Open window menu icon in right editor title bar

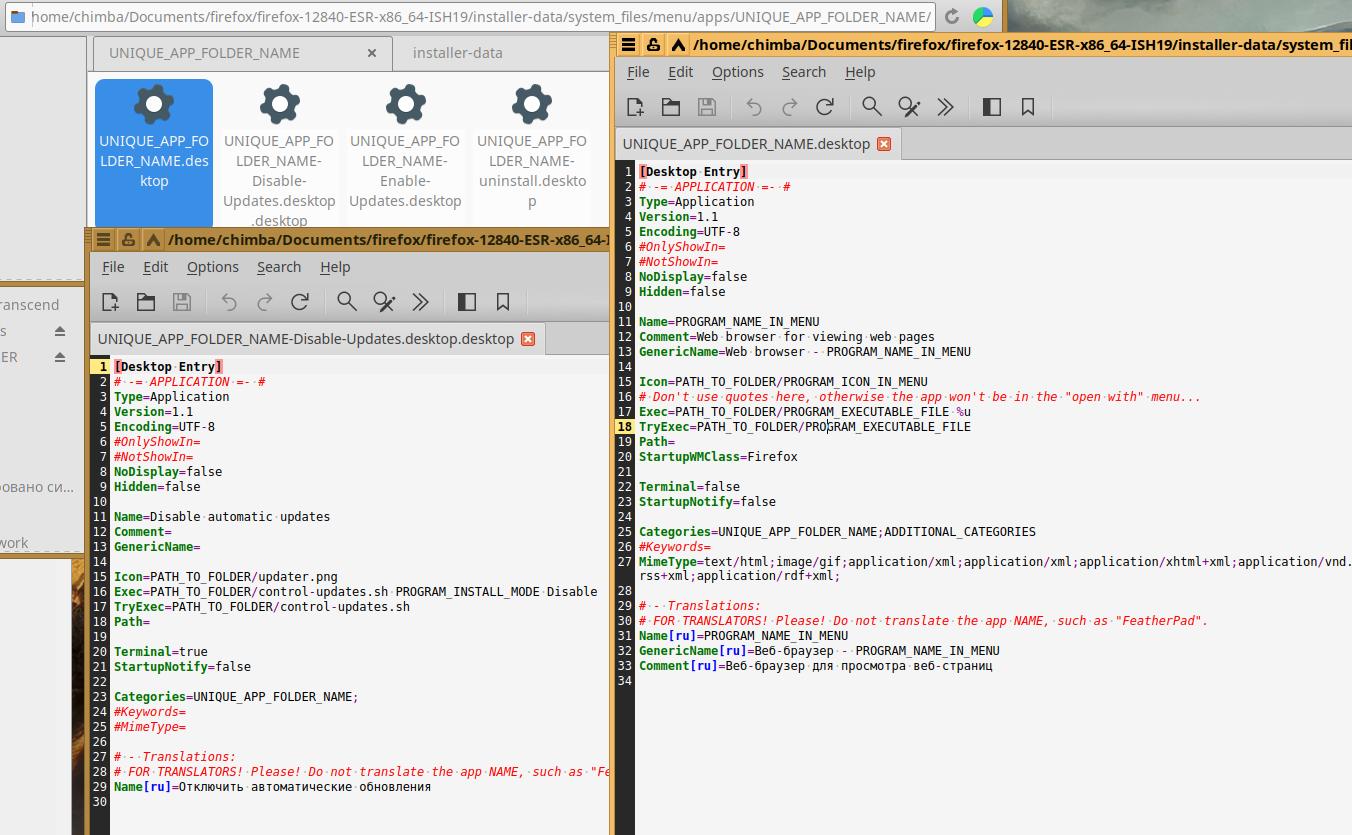(628, 44)
